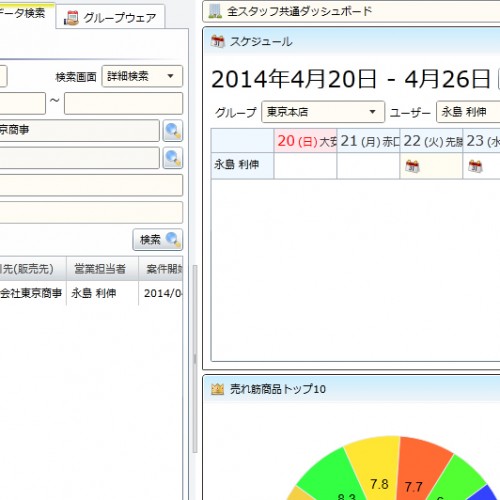Click the blue pie slice at chart edge
The image size is (500, 500).
click(x=485, y=494)
